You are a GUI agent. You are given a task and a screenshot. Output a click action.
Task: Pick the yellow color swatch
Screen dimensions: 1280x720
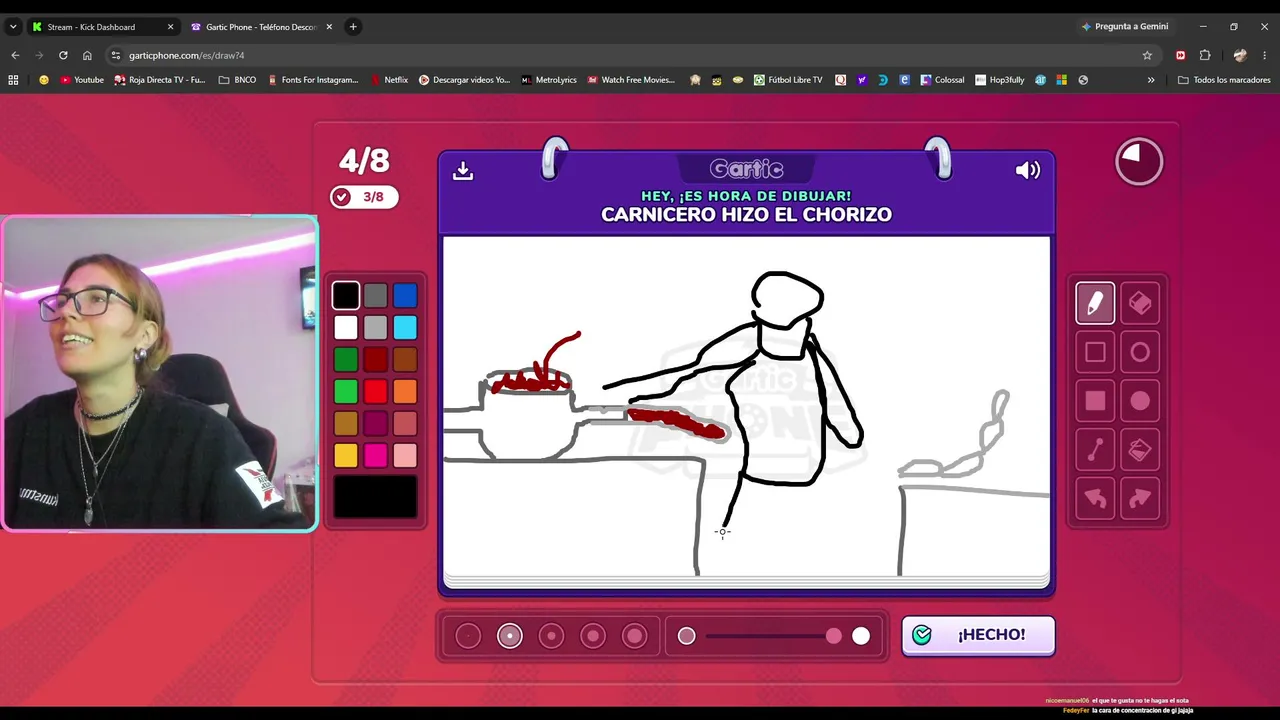pos(346,455)
